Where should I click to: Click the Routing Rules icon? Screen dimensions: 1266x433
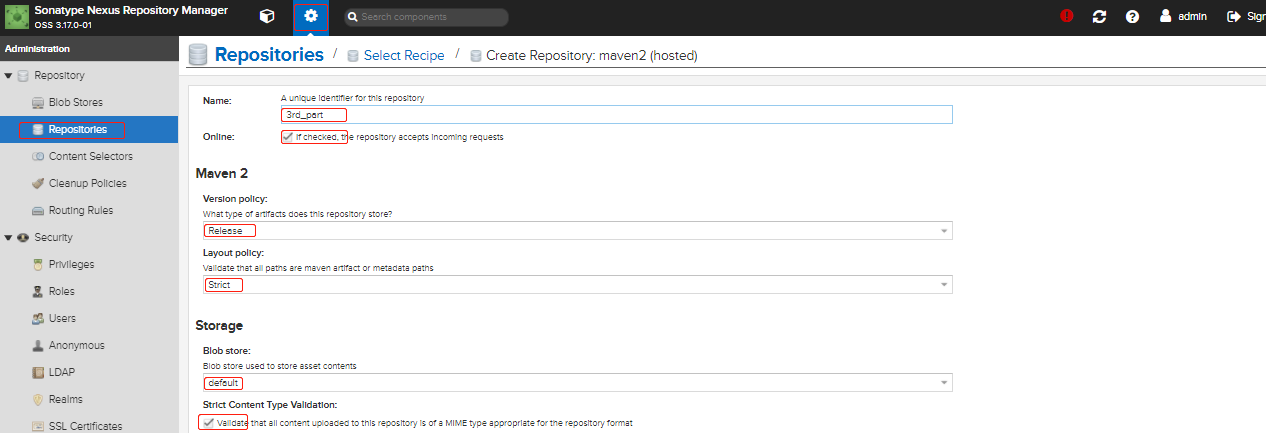[38, 211]
